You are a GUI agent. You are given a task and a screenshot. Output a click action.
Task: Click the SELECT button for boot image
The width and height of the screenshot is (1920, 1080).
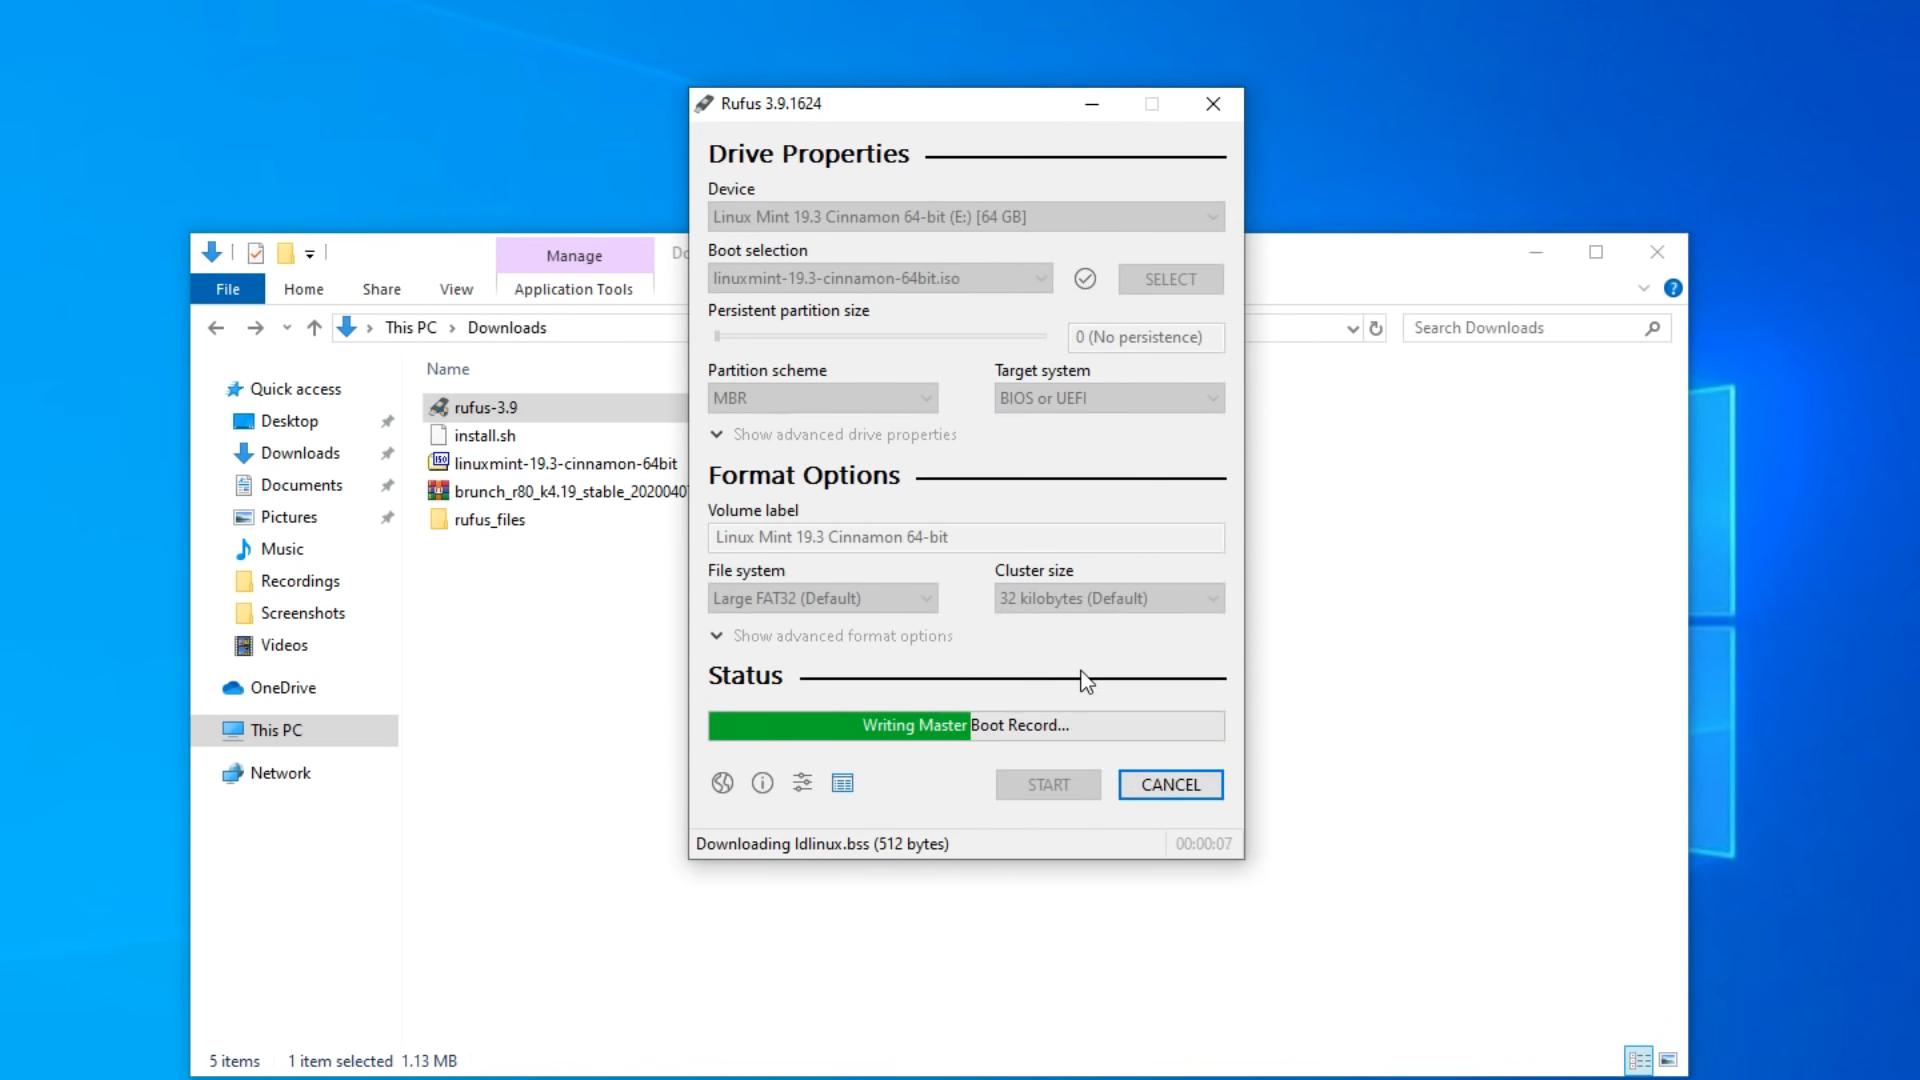1170,279
